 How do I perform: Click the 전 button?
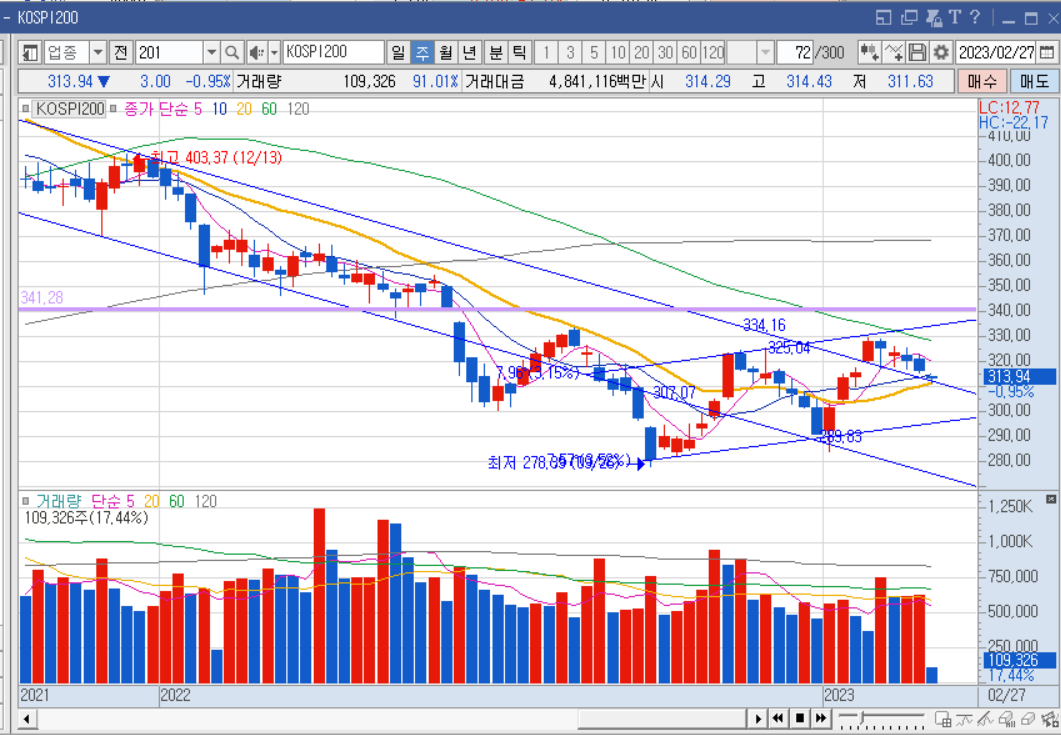[x=120, y=52]
